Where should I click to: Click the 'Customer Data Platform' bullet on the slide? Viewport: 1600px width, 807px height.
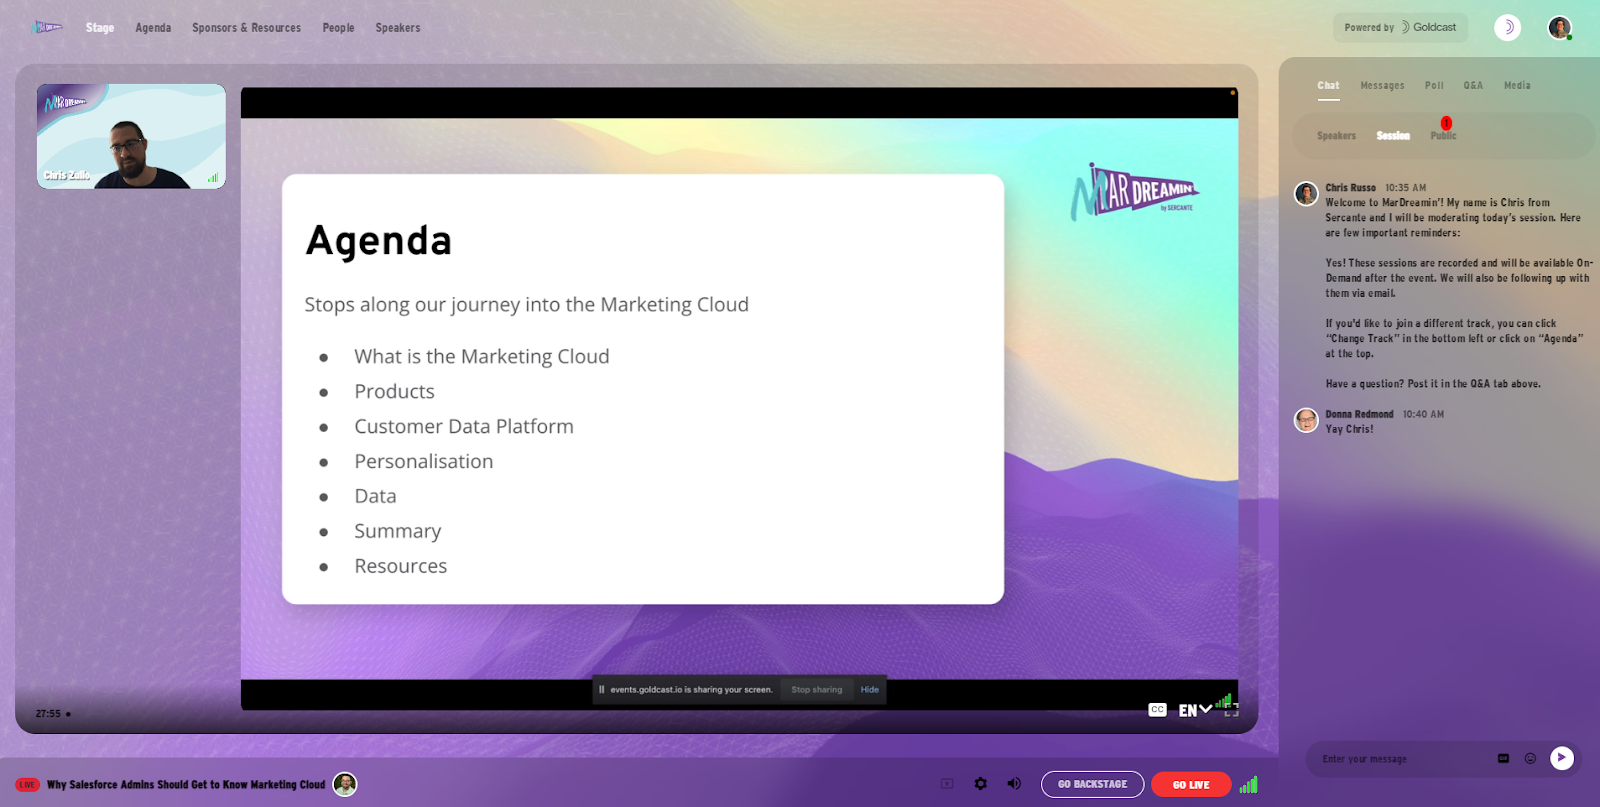pyautogui.click(x=464, y=427)
